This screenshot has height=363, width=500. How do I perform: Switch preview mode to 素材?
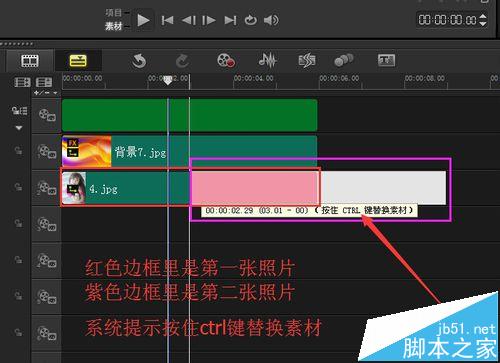tap(114, 26)
